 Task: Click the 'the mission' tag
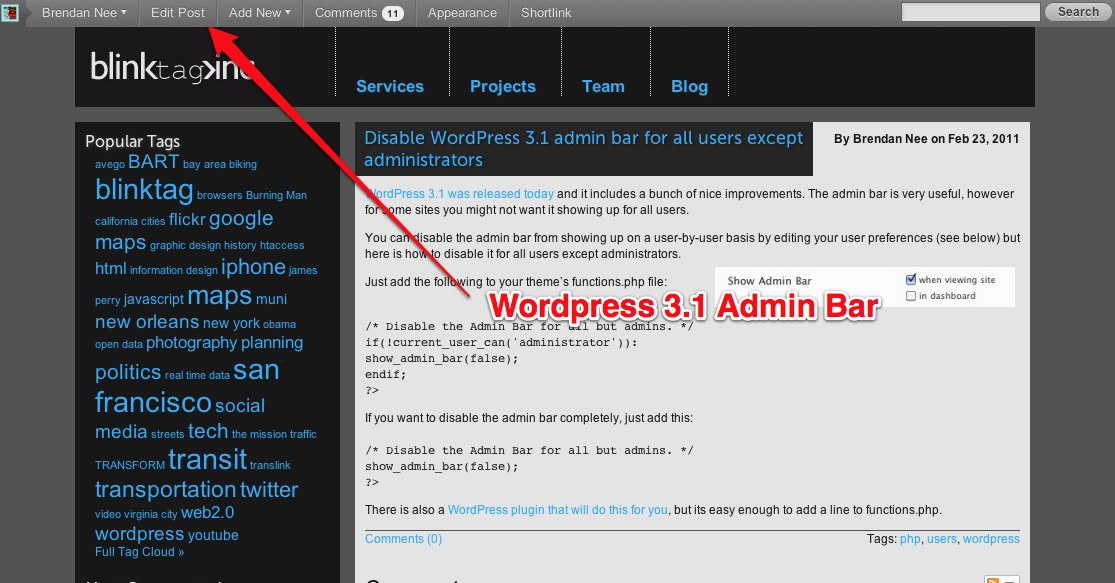pyautogui.click(x=259, y=434)
